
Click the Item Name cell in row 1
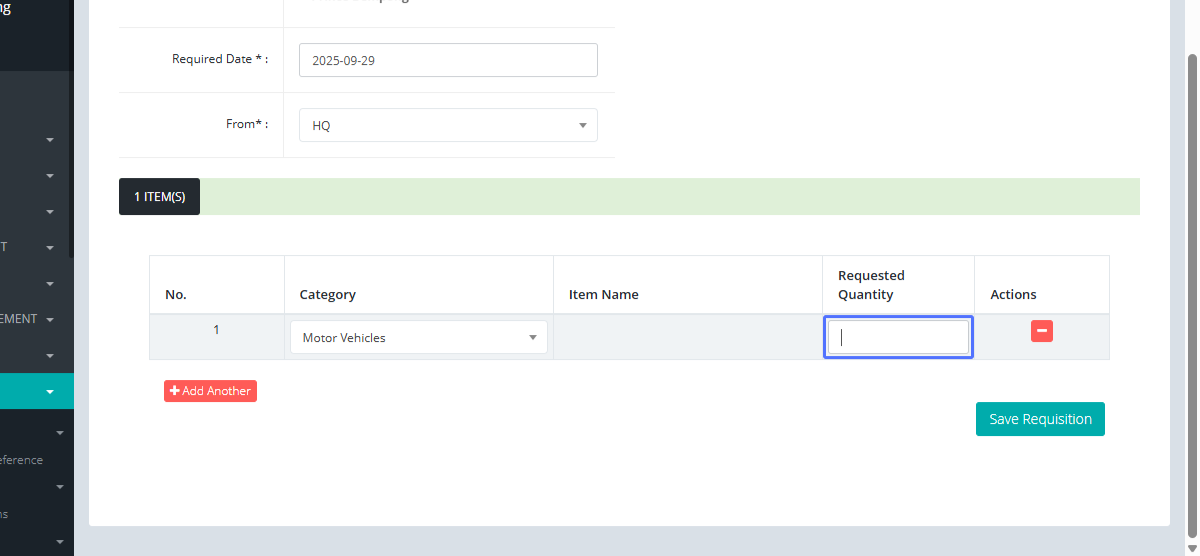coord(688,338)
